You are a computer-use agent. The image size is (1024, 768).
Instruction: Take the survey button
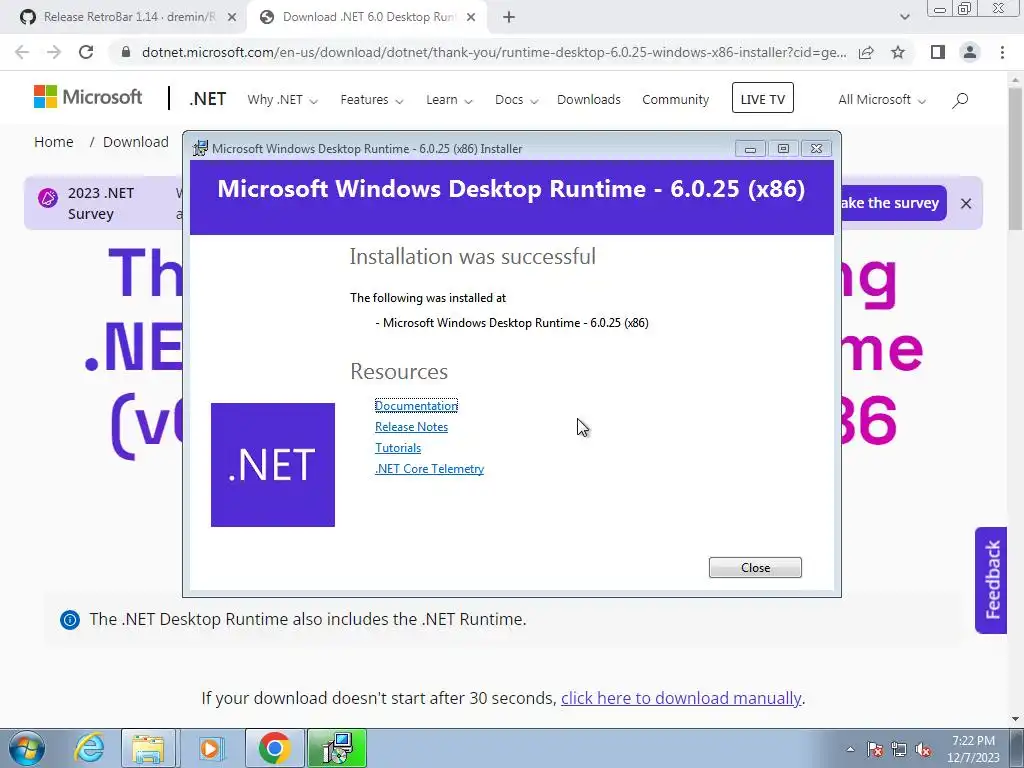(893, 203)
